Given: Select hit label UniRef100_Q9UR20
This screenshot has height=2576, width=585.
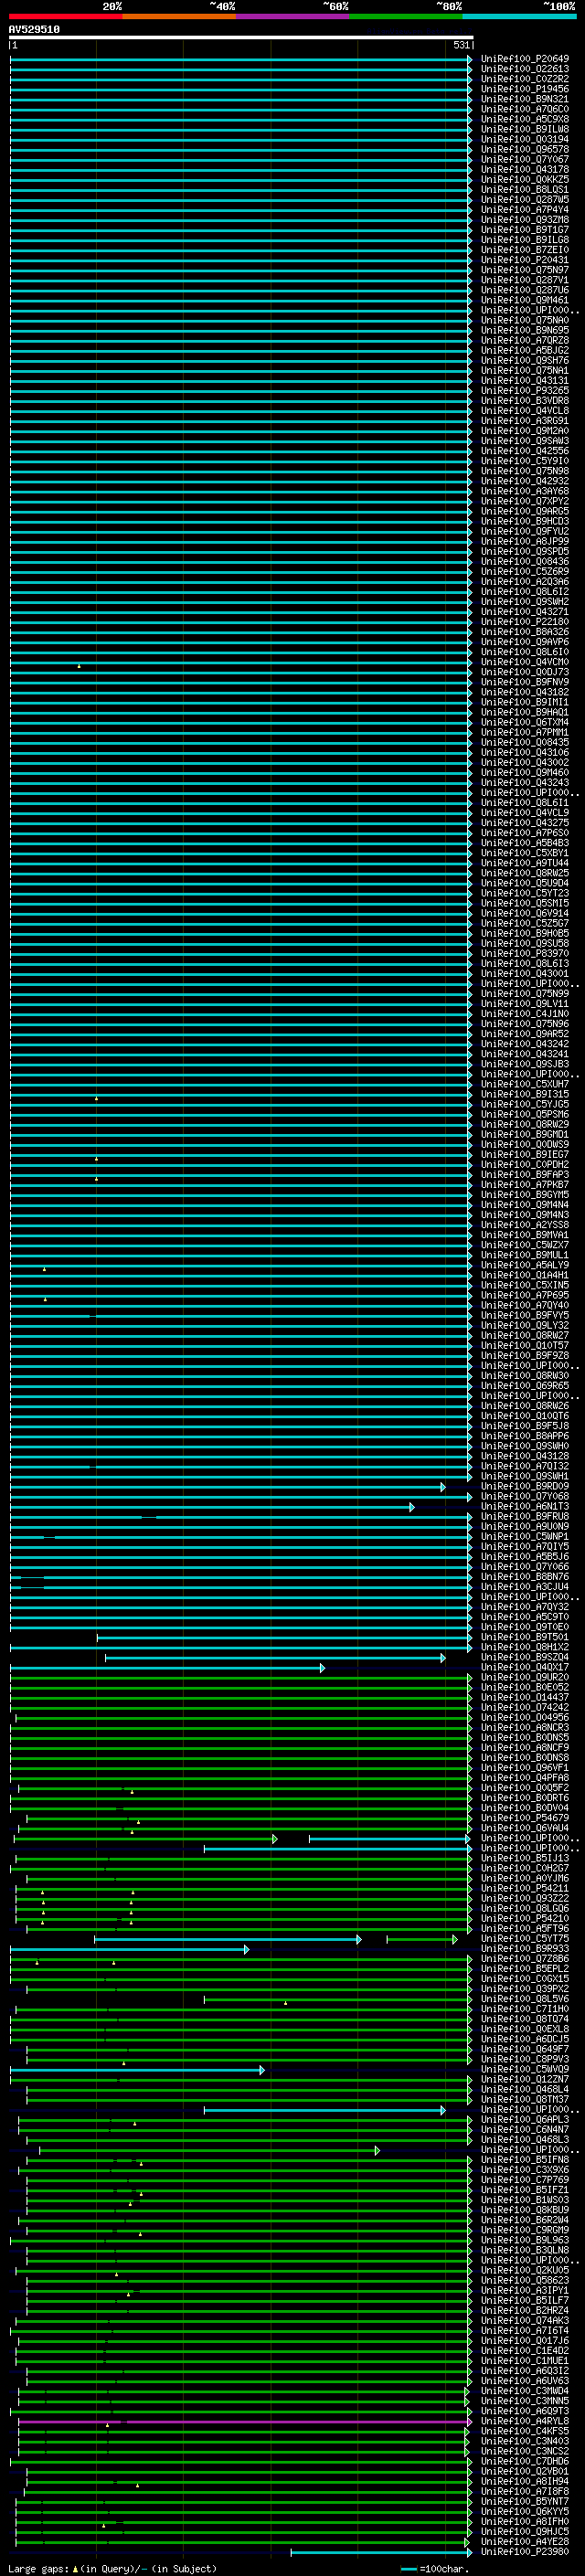Looking at the screenshot, I should click(x=525, y=1678).
